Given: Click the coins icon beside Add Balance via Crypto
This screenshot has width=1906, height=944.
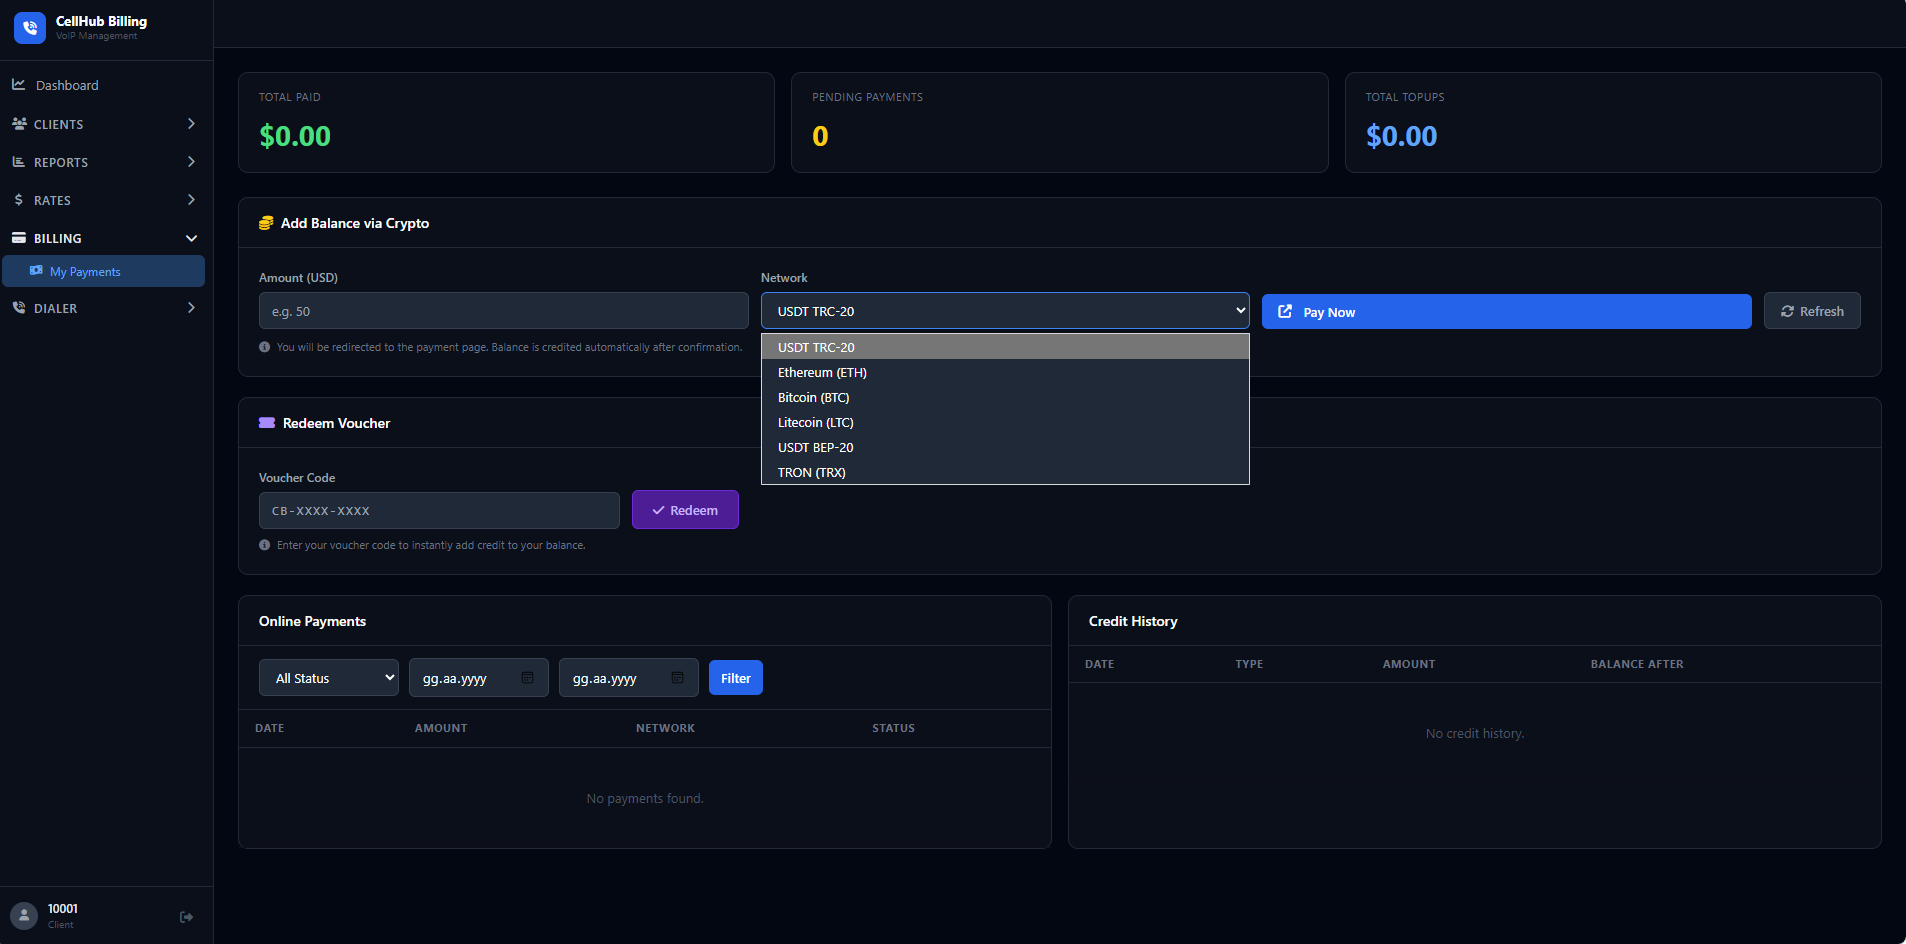Looking at the screenshot, I should click(266, 223).
